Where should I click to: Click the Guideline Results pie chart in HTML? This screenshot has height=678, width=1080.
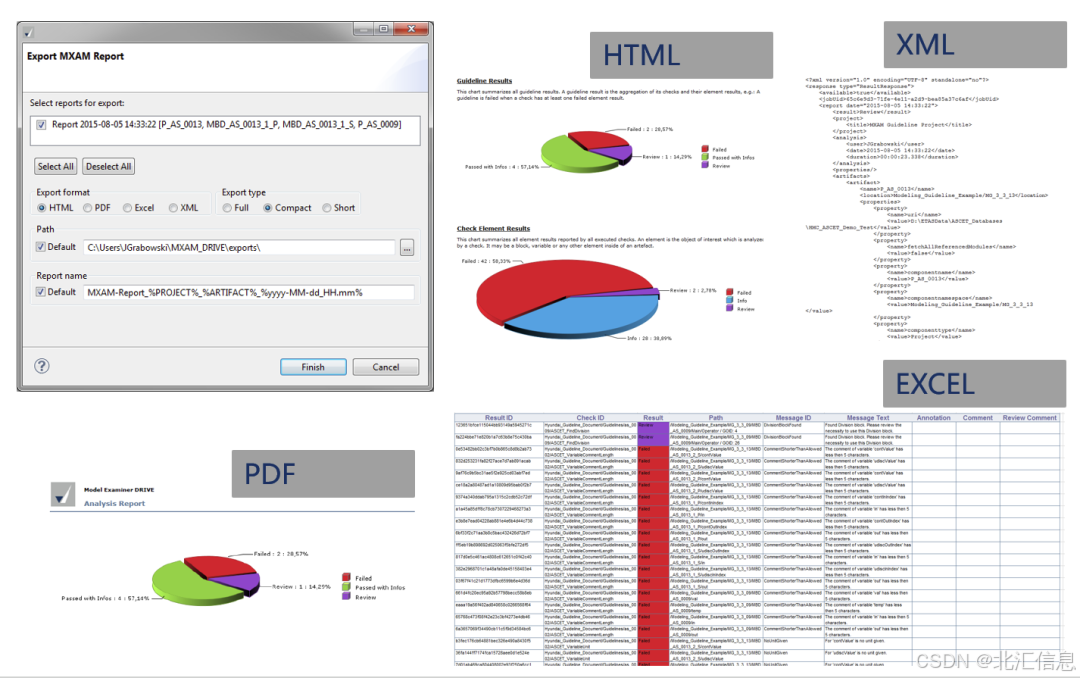tap(586, 152)
